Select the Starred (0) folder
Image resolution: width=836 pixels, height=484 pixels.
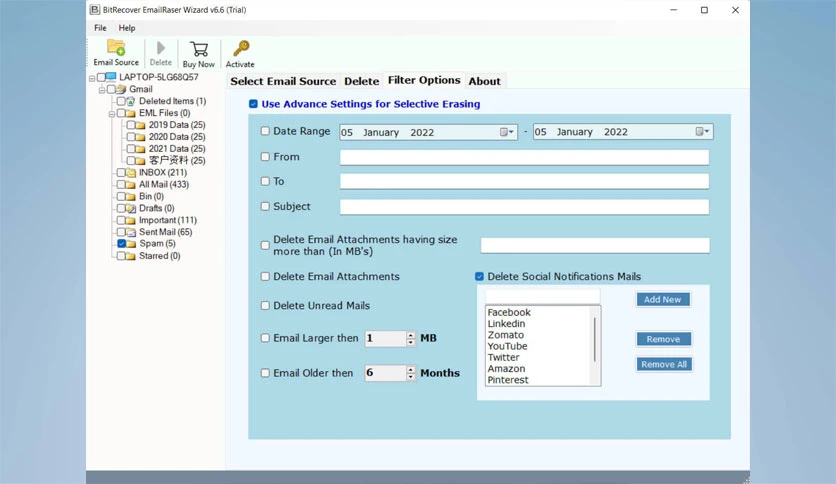click(x=159, y=256)
